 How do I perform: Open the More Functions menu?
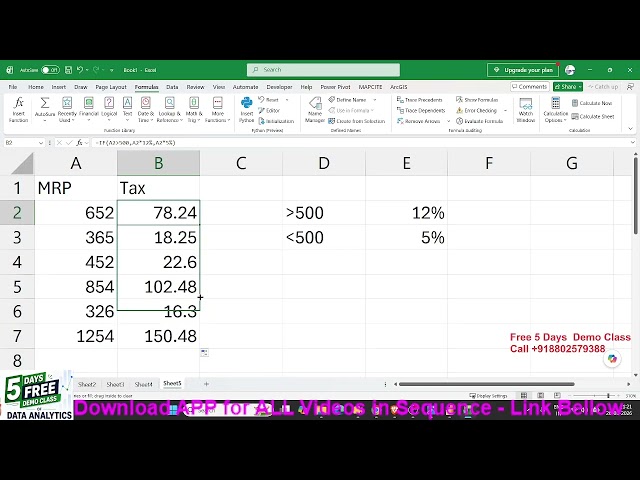point(218,109)
